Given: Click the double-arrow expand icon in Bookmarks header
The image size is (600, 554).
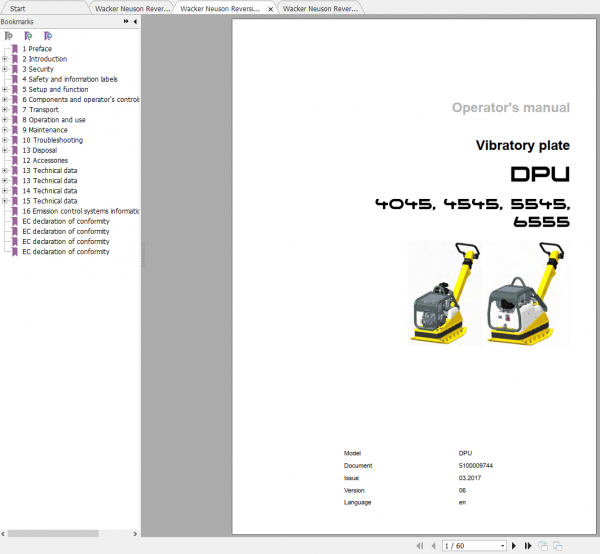Looking at the screenshot, I should tap(126, 22).
